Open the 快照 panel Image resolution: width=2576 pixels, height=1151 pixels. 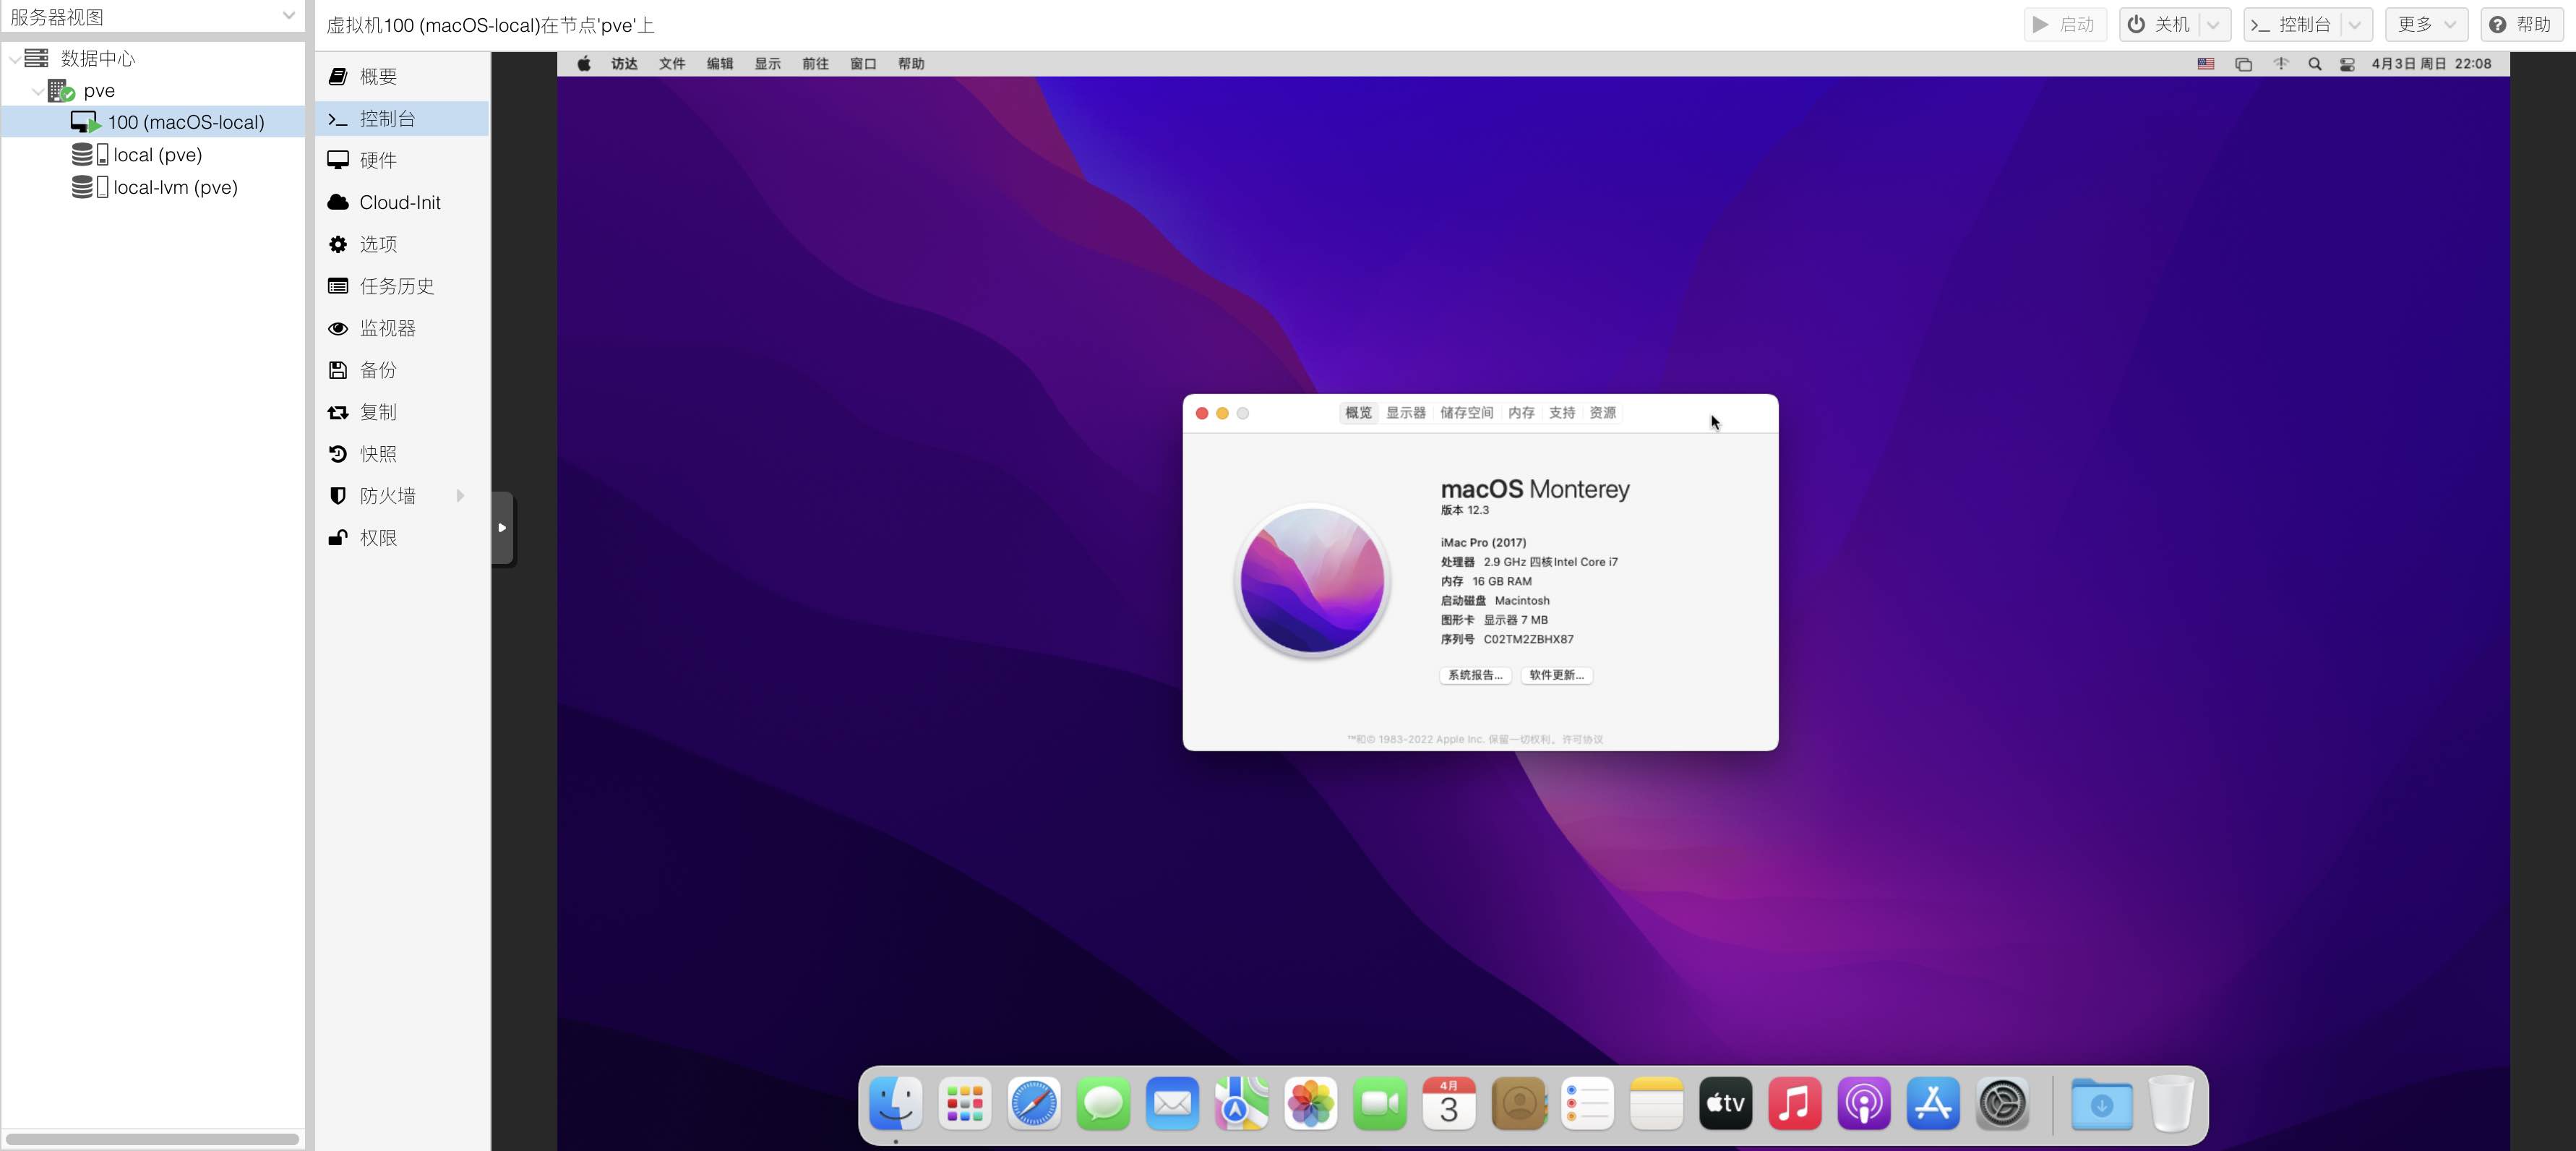(402, 454)
